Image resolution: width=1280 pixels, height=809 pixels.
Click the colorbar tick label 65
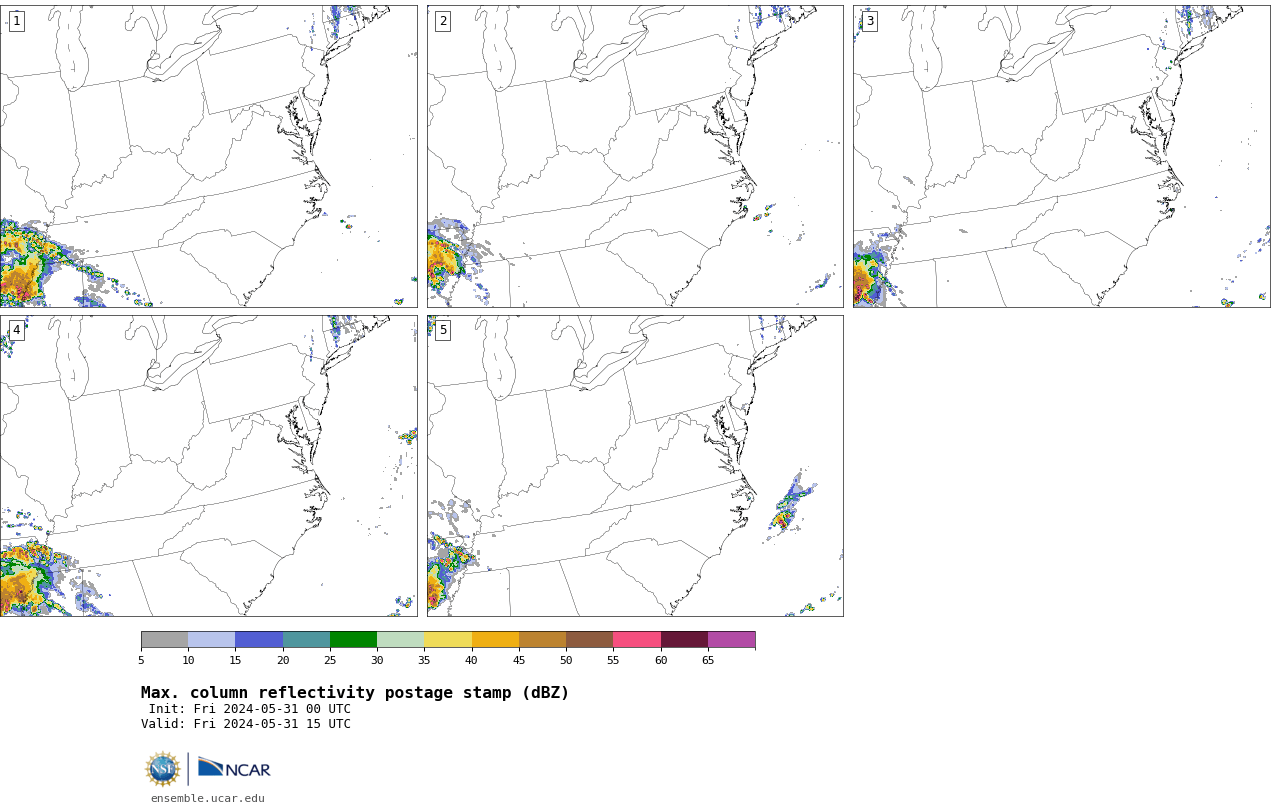point(708,660)
